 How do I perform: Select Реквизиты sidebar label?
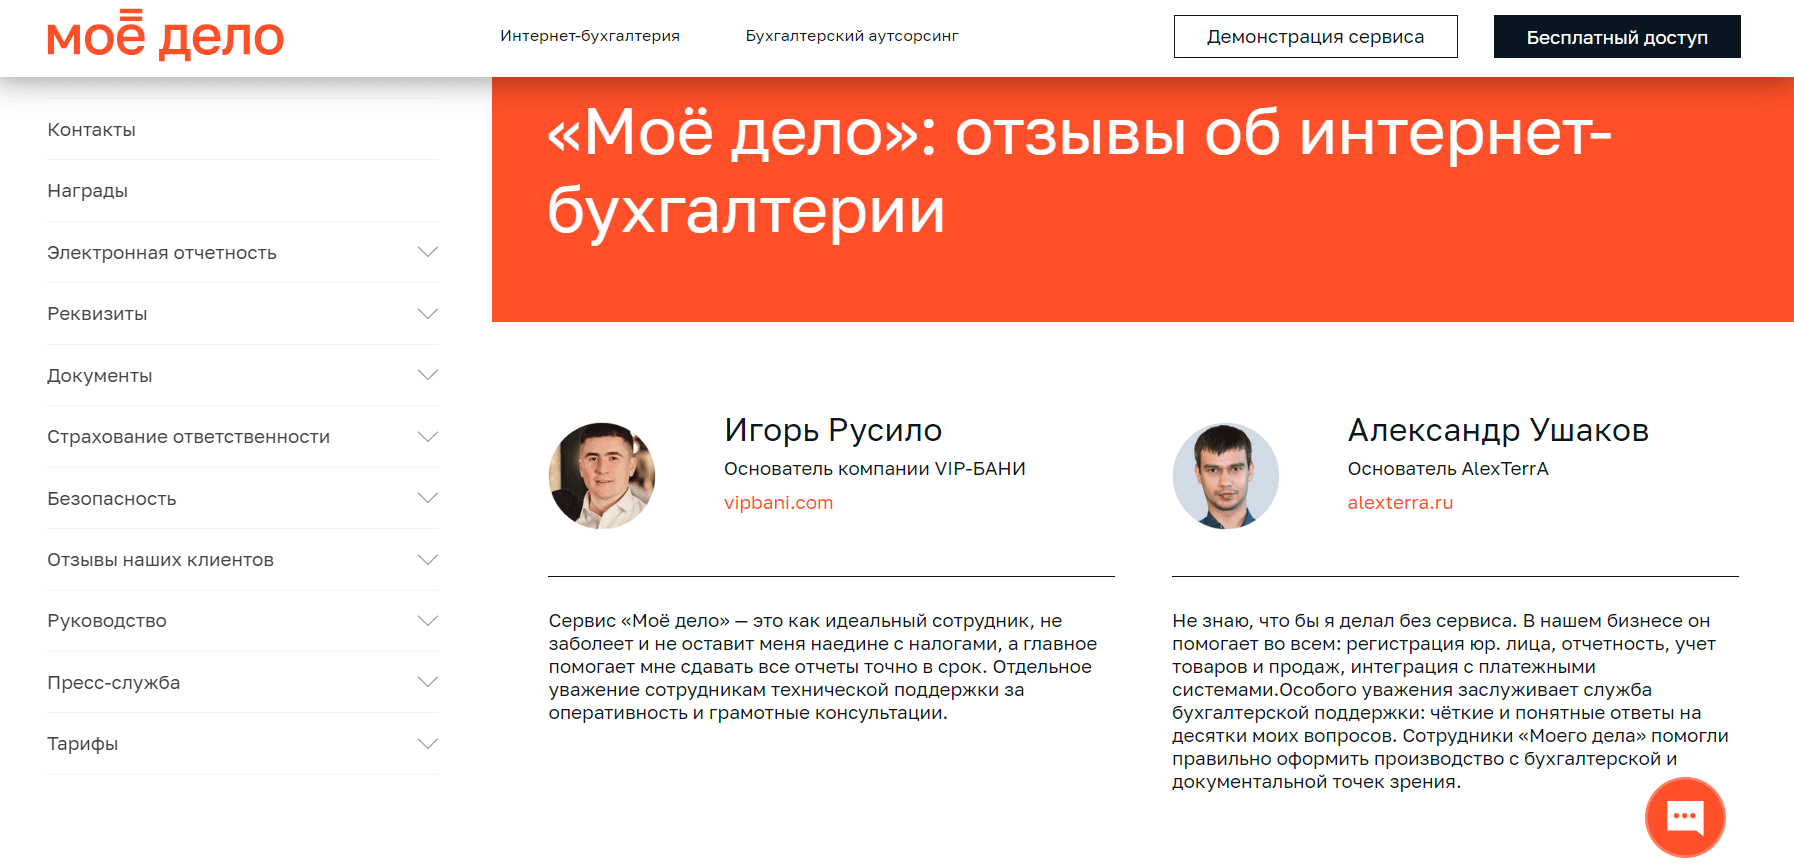[97, 314]
